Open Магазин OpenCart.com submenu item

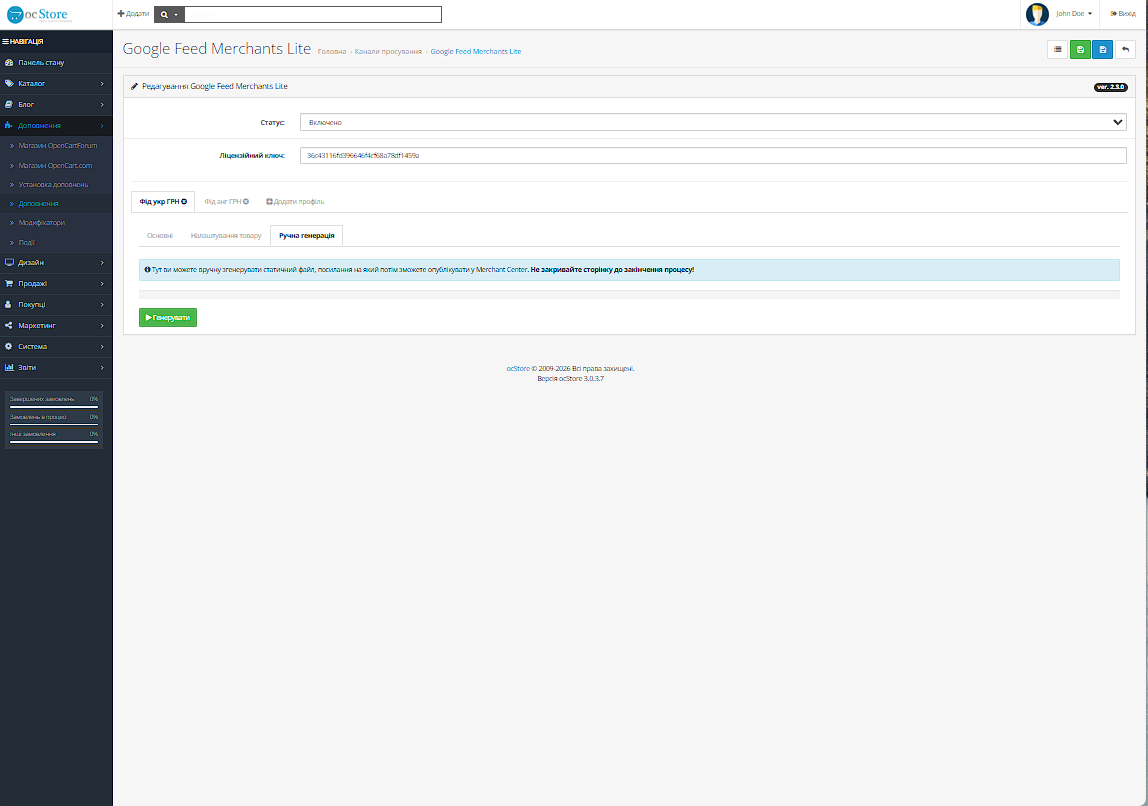(x=55, y=165)
